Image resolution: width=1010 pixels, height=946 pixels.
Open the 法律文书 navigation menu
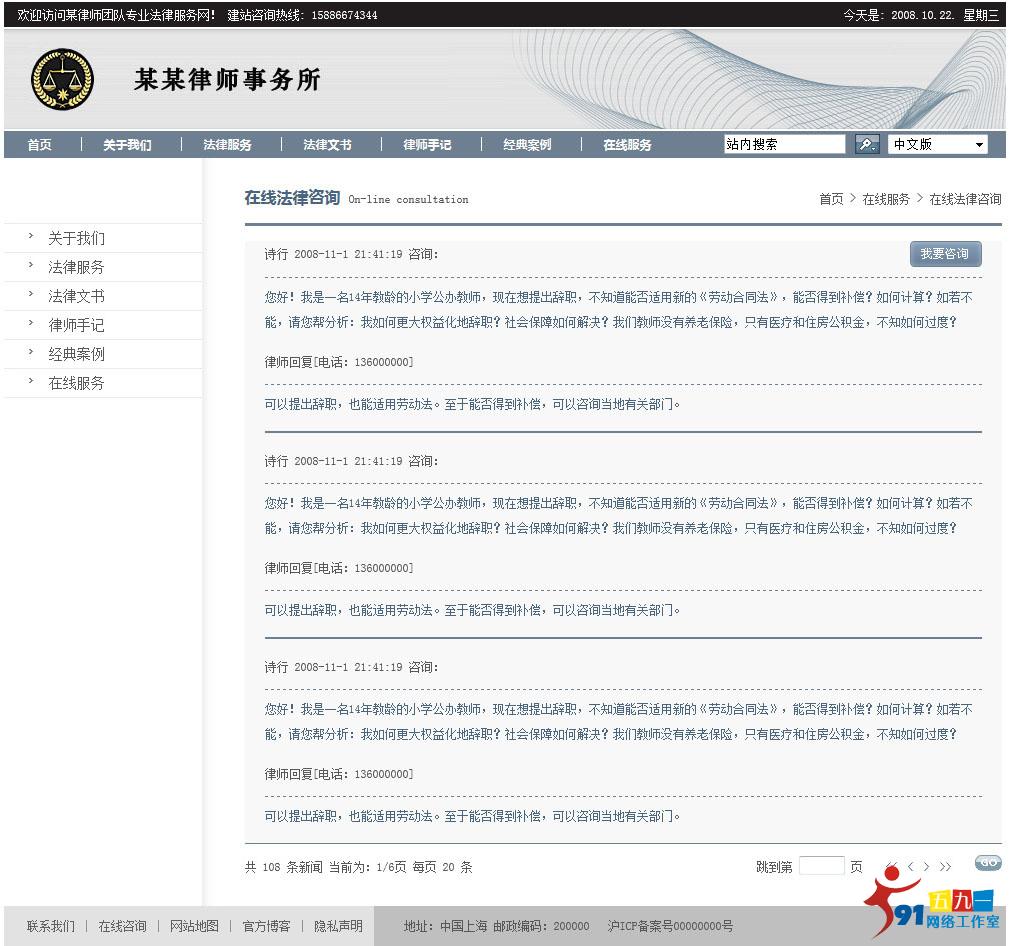pyautogui.click(x=327, y=144)
